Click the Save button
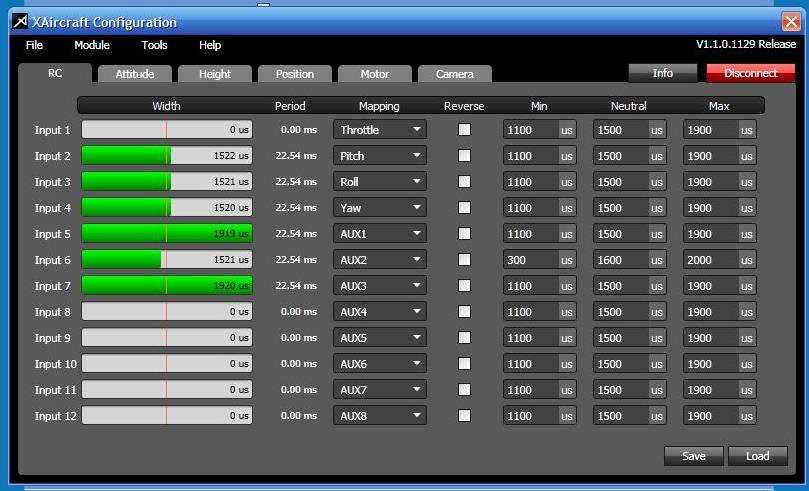This screenshot has width=809, height=491. pyautogui.click(x=694, y=456)
